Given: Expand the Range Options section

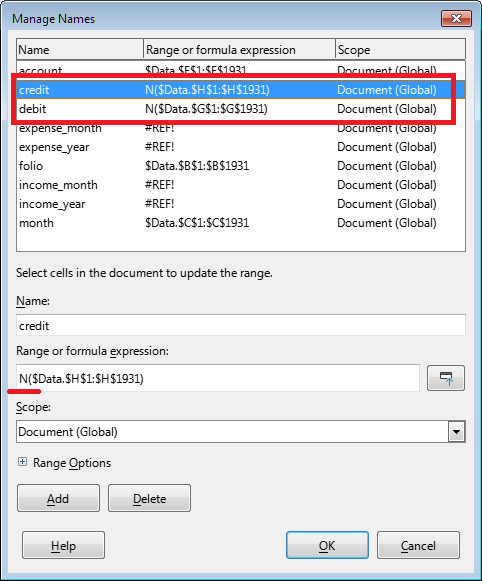Looking at the screenshot, I should click(23, 462).
